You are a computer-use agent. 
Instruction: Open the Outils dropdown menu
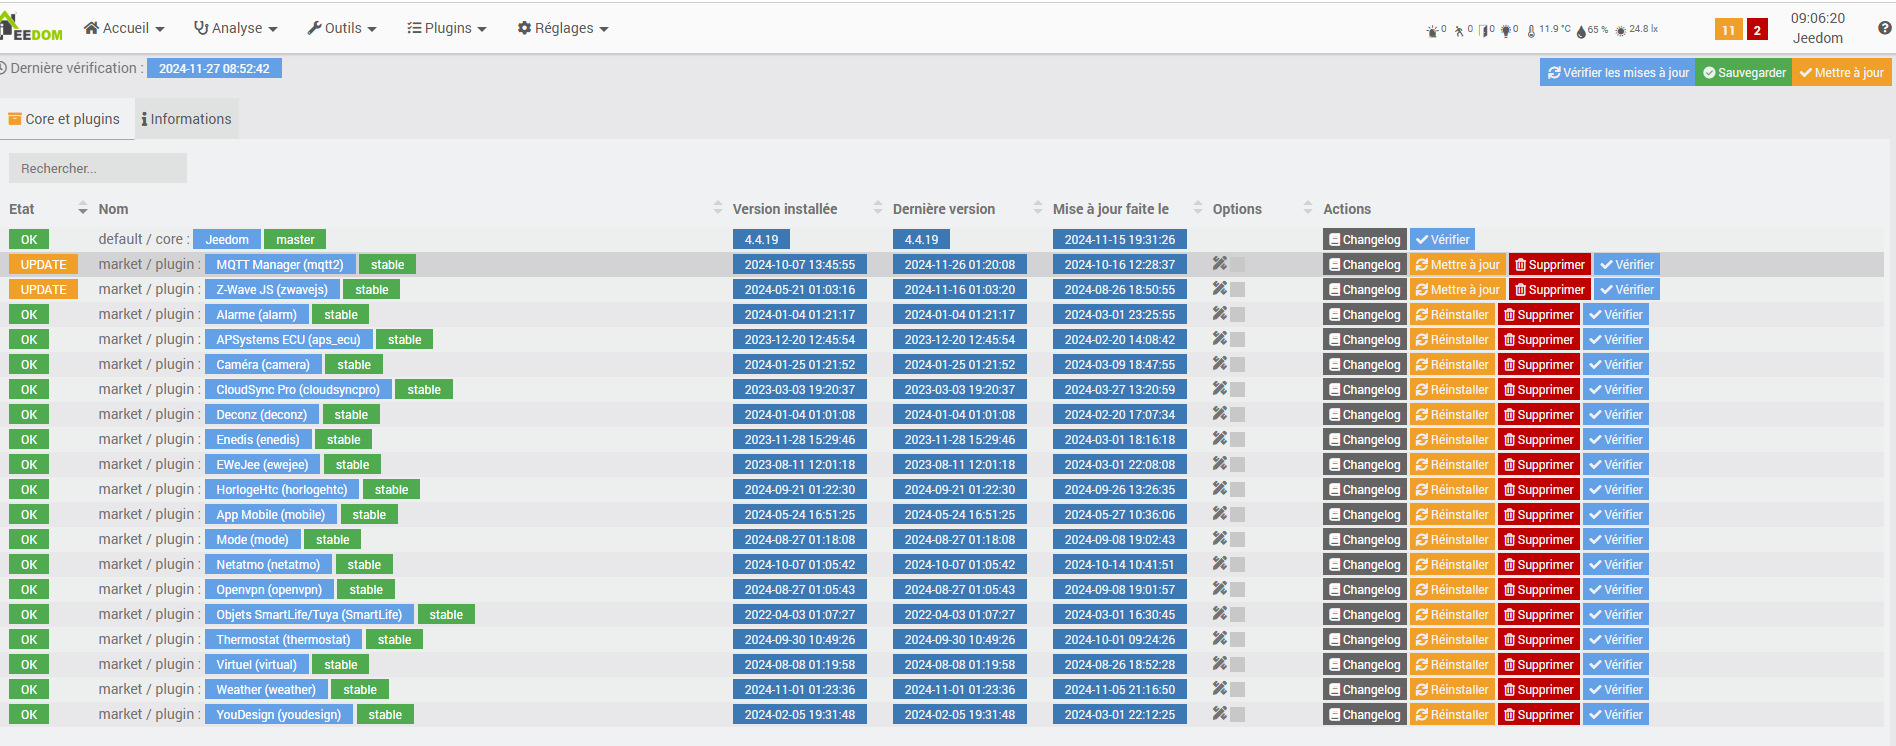click(342, 28)
